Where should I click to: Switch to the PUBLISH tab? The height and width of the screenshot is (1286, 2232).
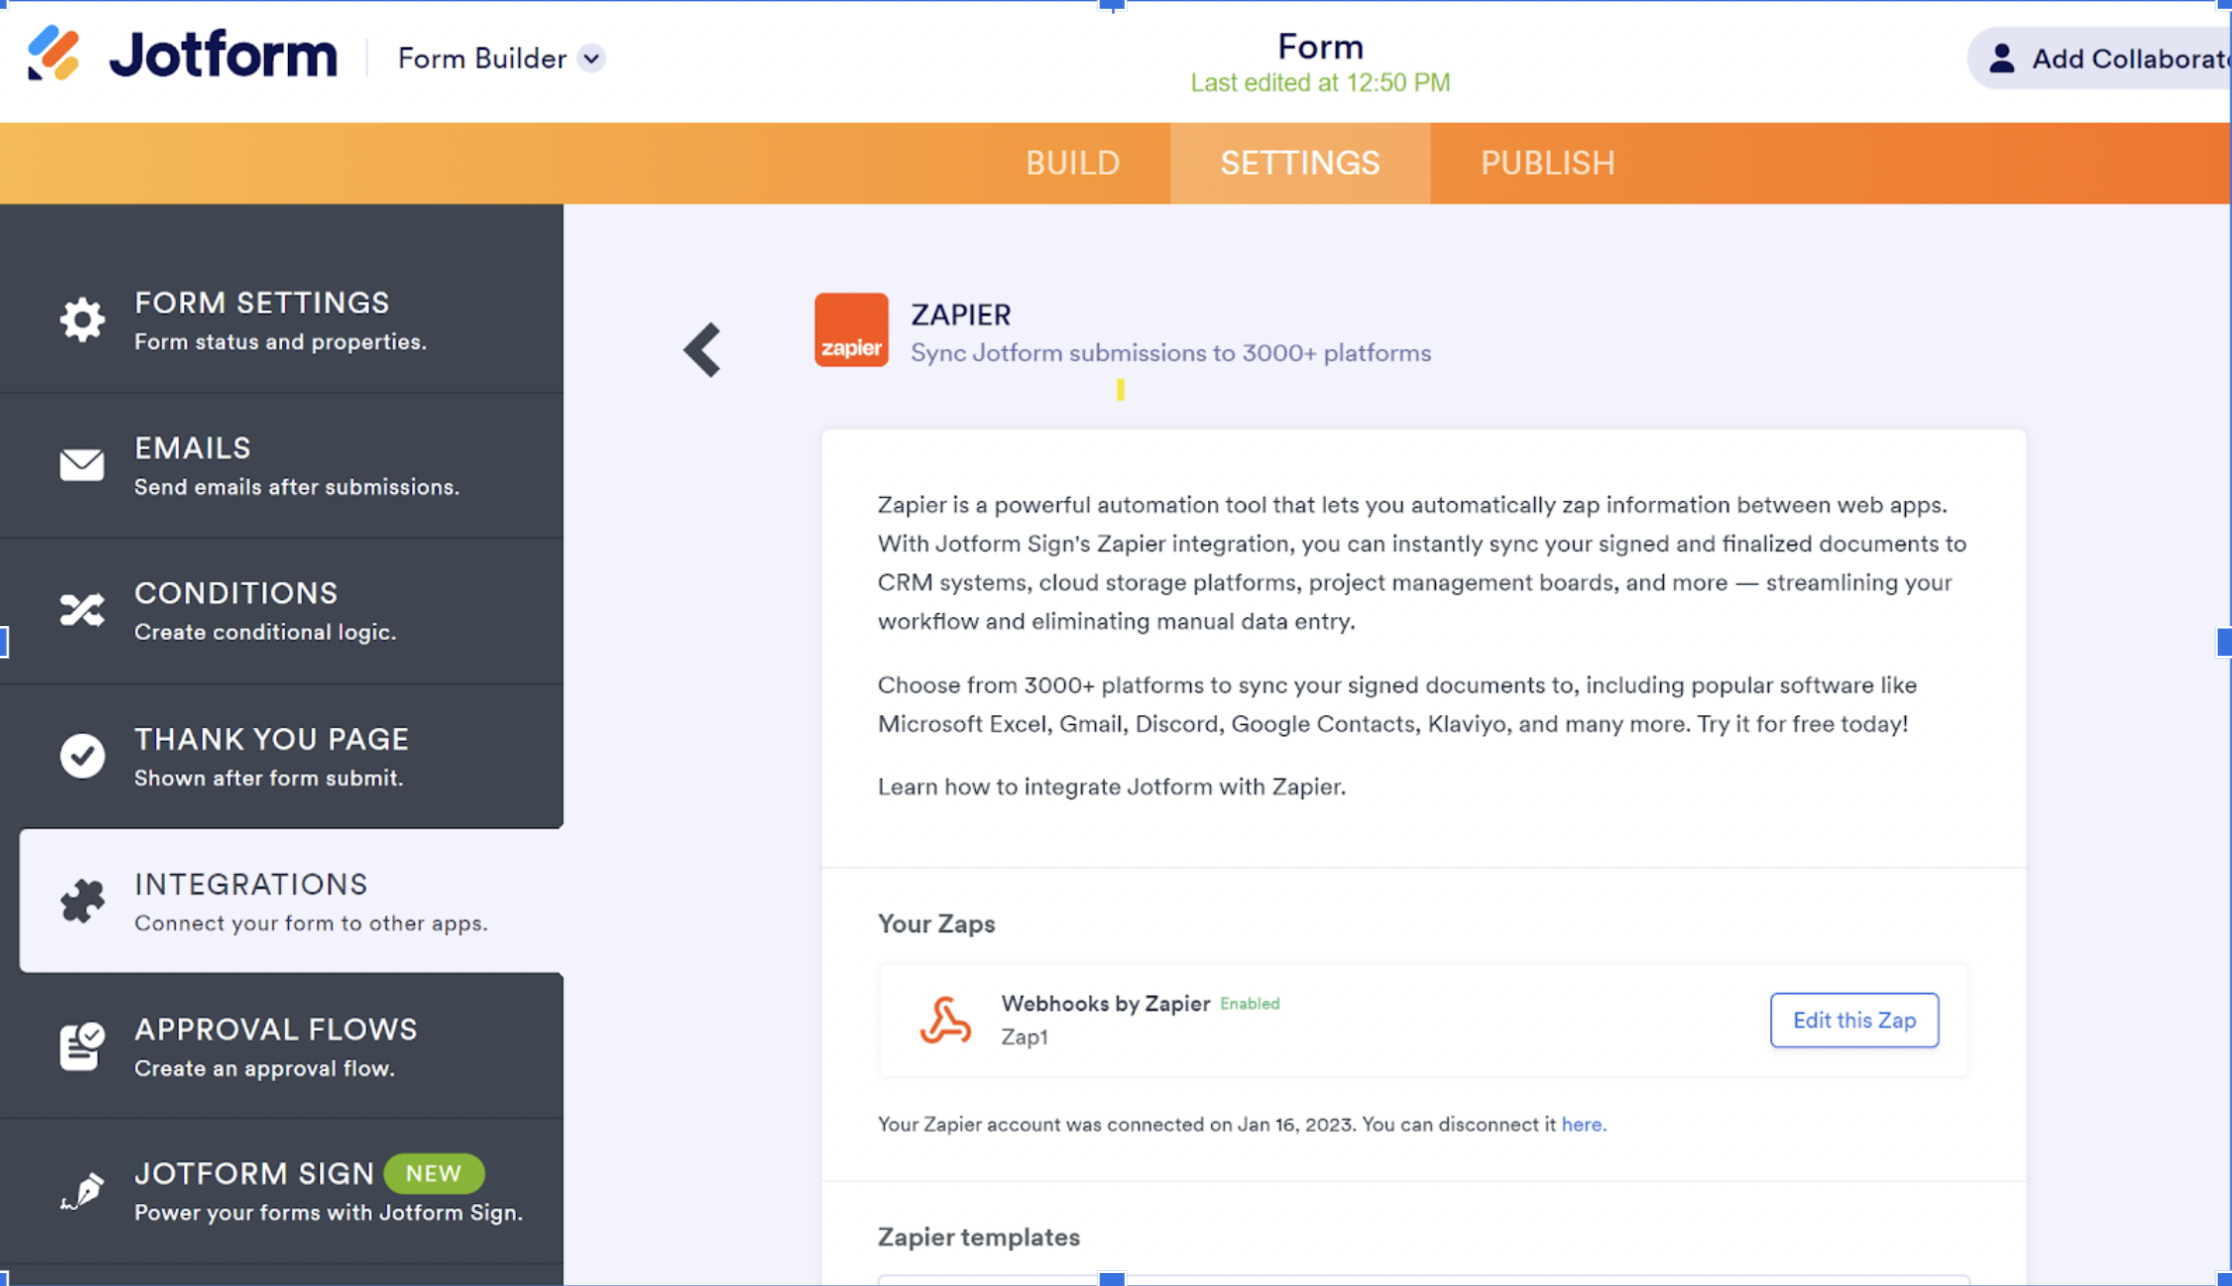[x=1547, y=163]
